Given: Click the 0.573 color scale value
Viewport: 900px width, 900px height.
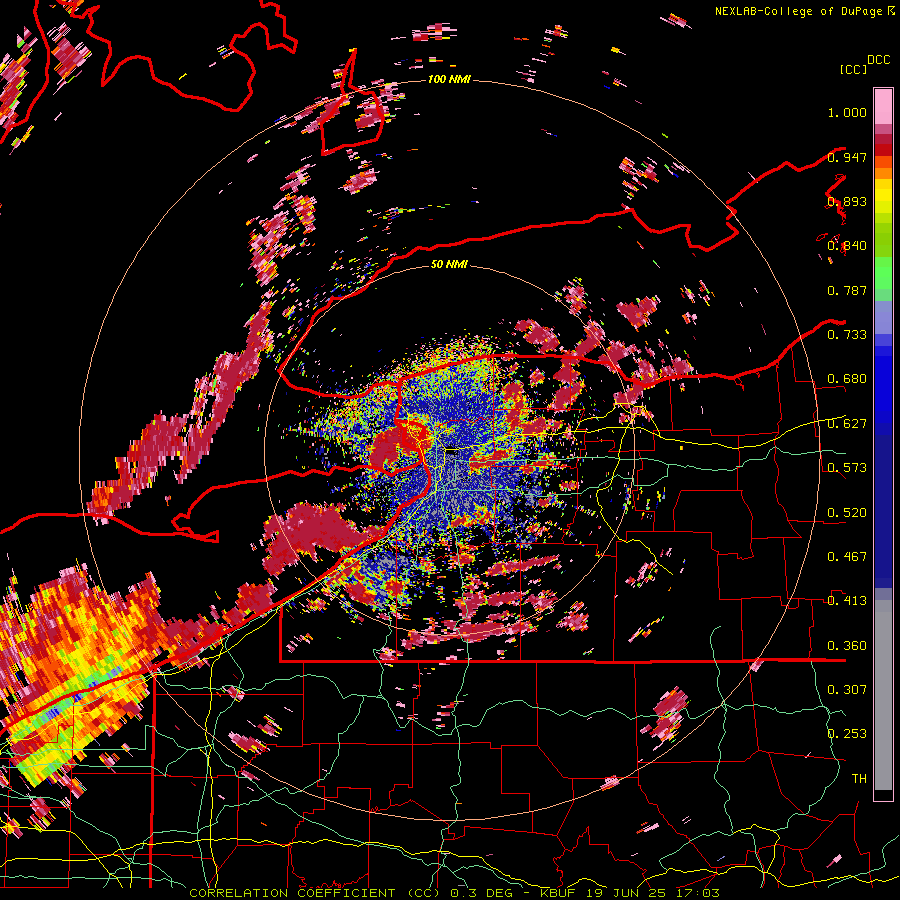Looking at the screenshot, I should click(x=847, y=468).
